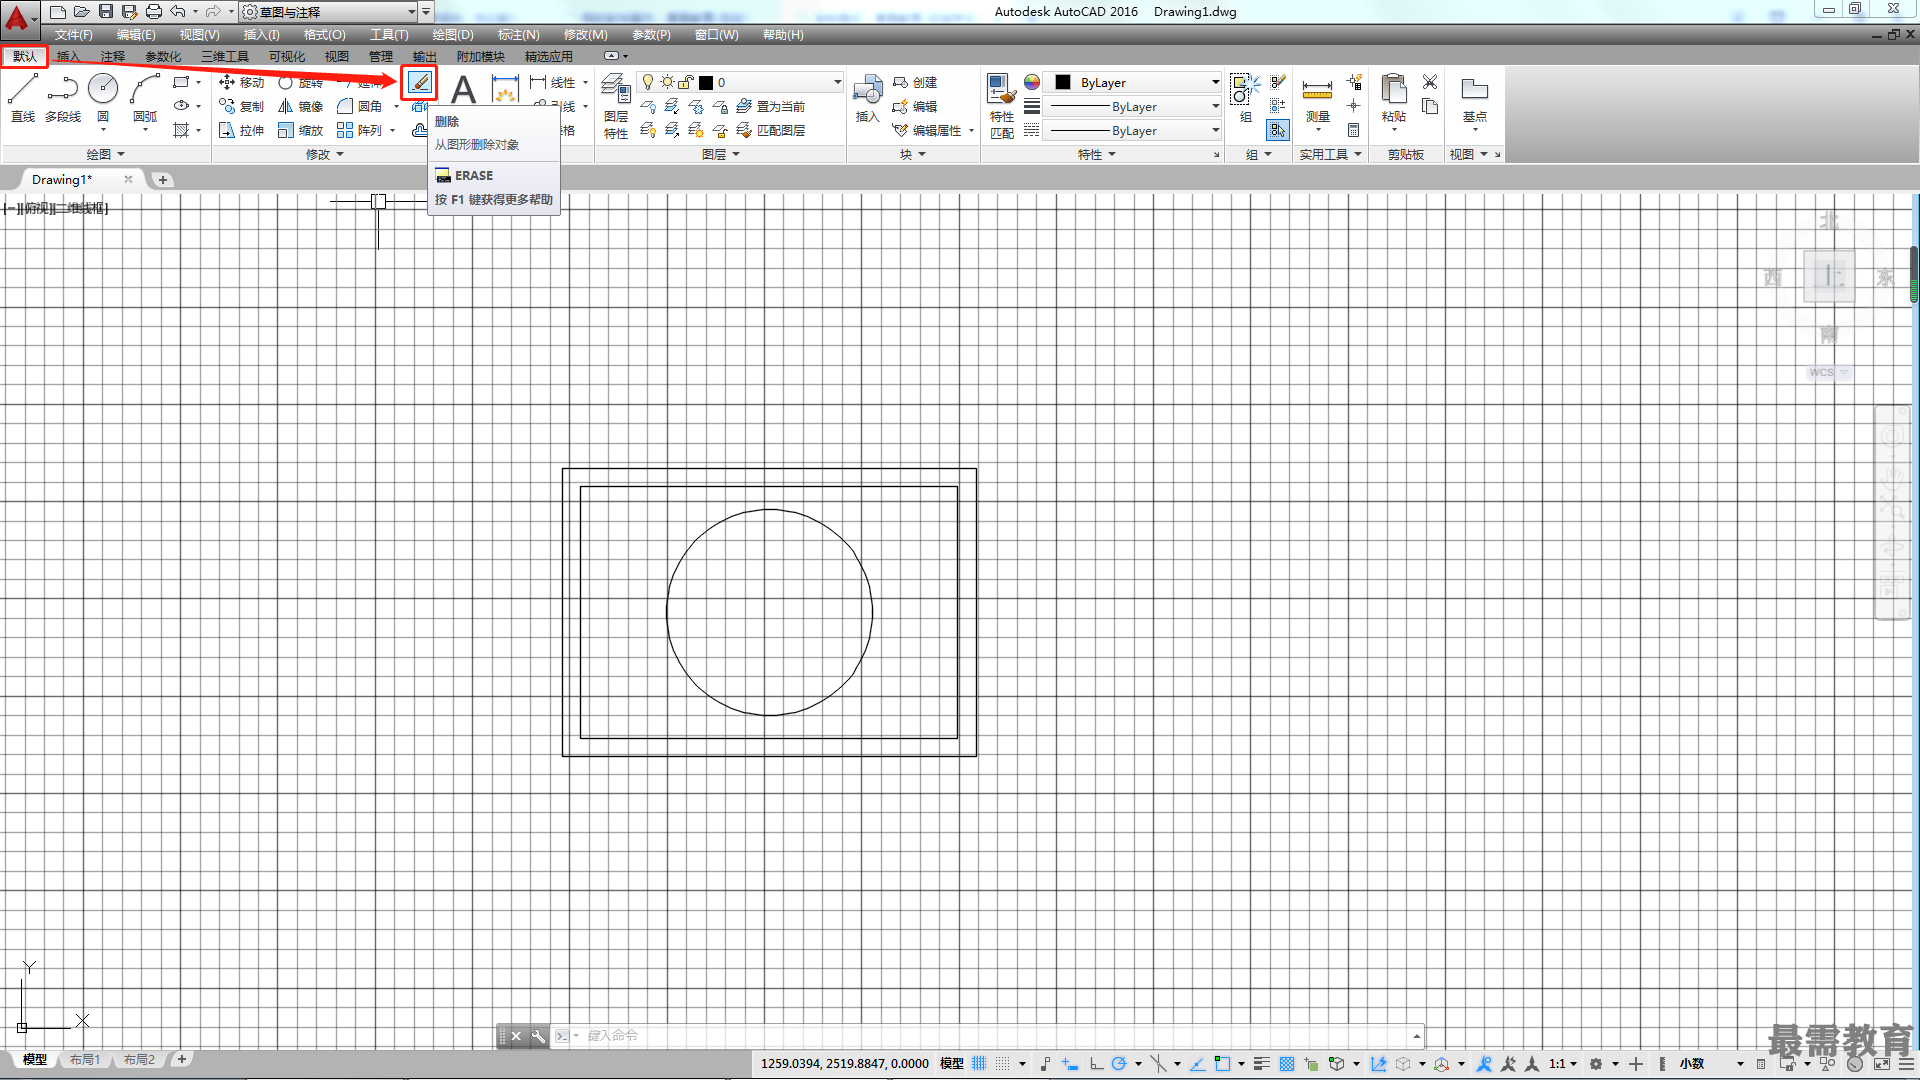Open the linetype ByLayer dropdown
Viewport: 1920px width, 1080px height.
[x=1133, y=130]
